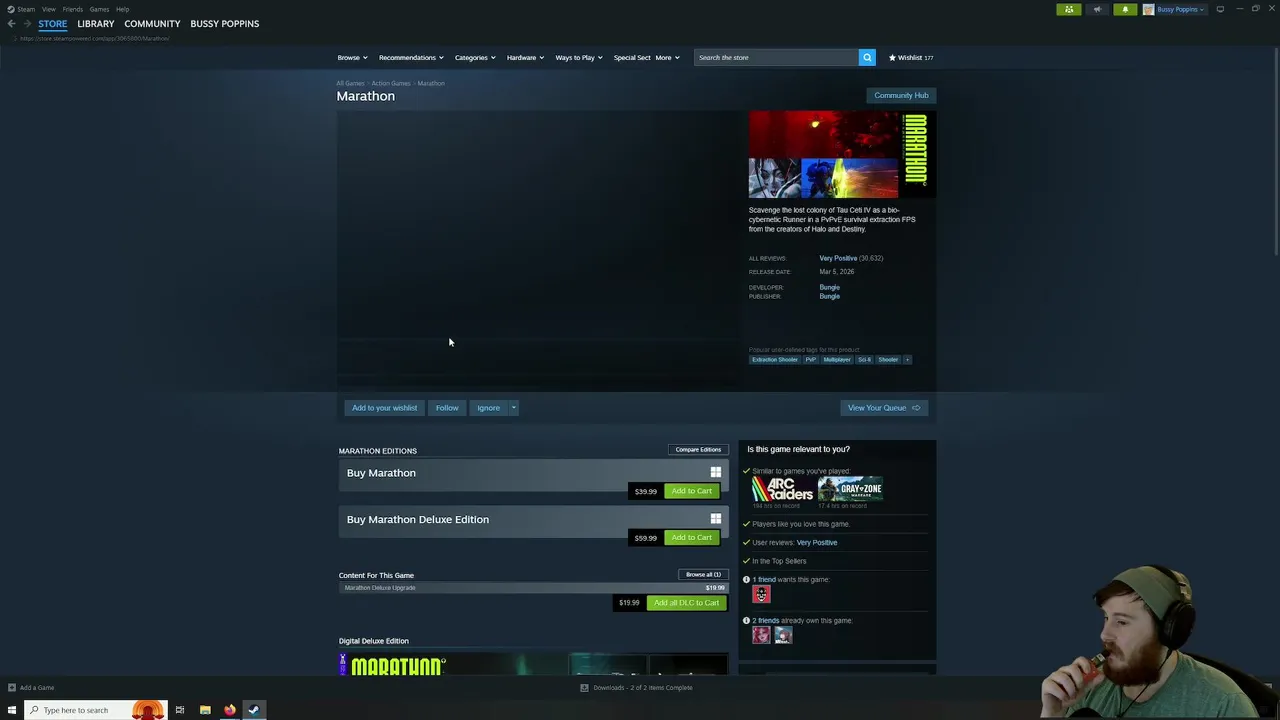1280x720 pixels.
Task: Expand the Recommendations dropdown
Action: (411, 57)
